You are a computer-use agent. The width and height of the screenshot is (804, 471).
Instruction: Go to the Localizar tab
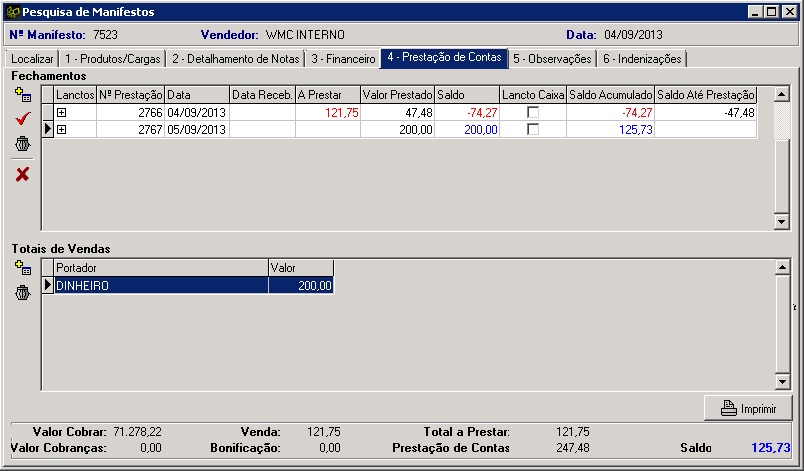point(32,59)
